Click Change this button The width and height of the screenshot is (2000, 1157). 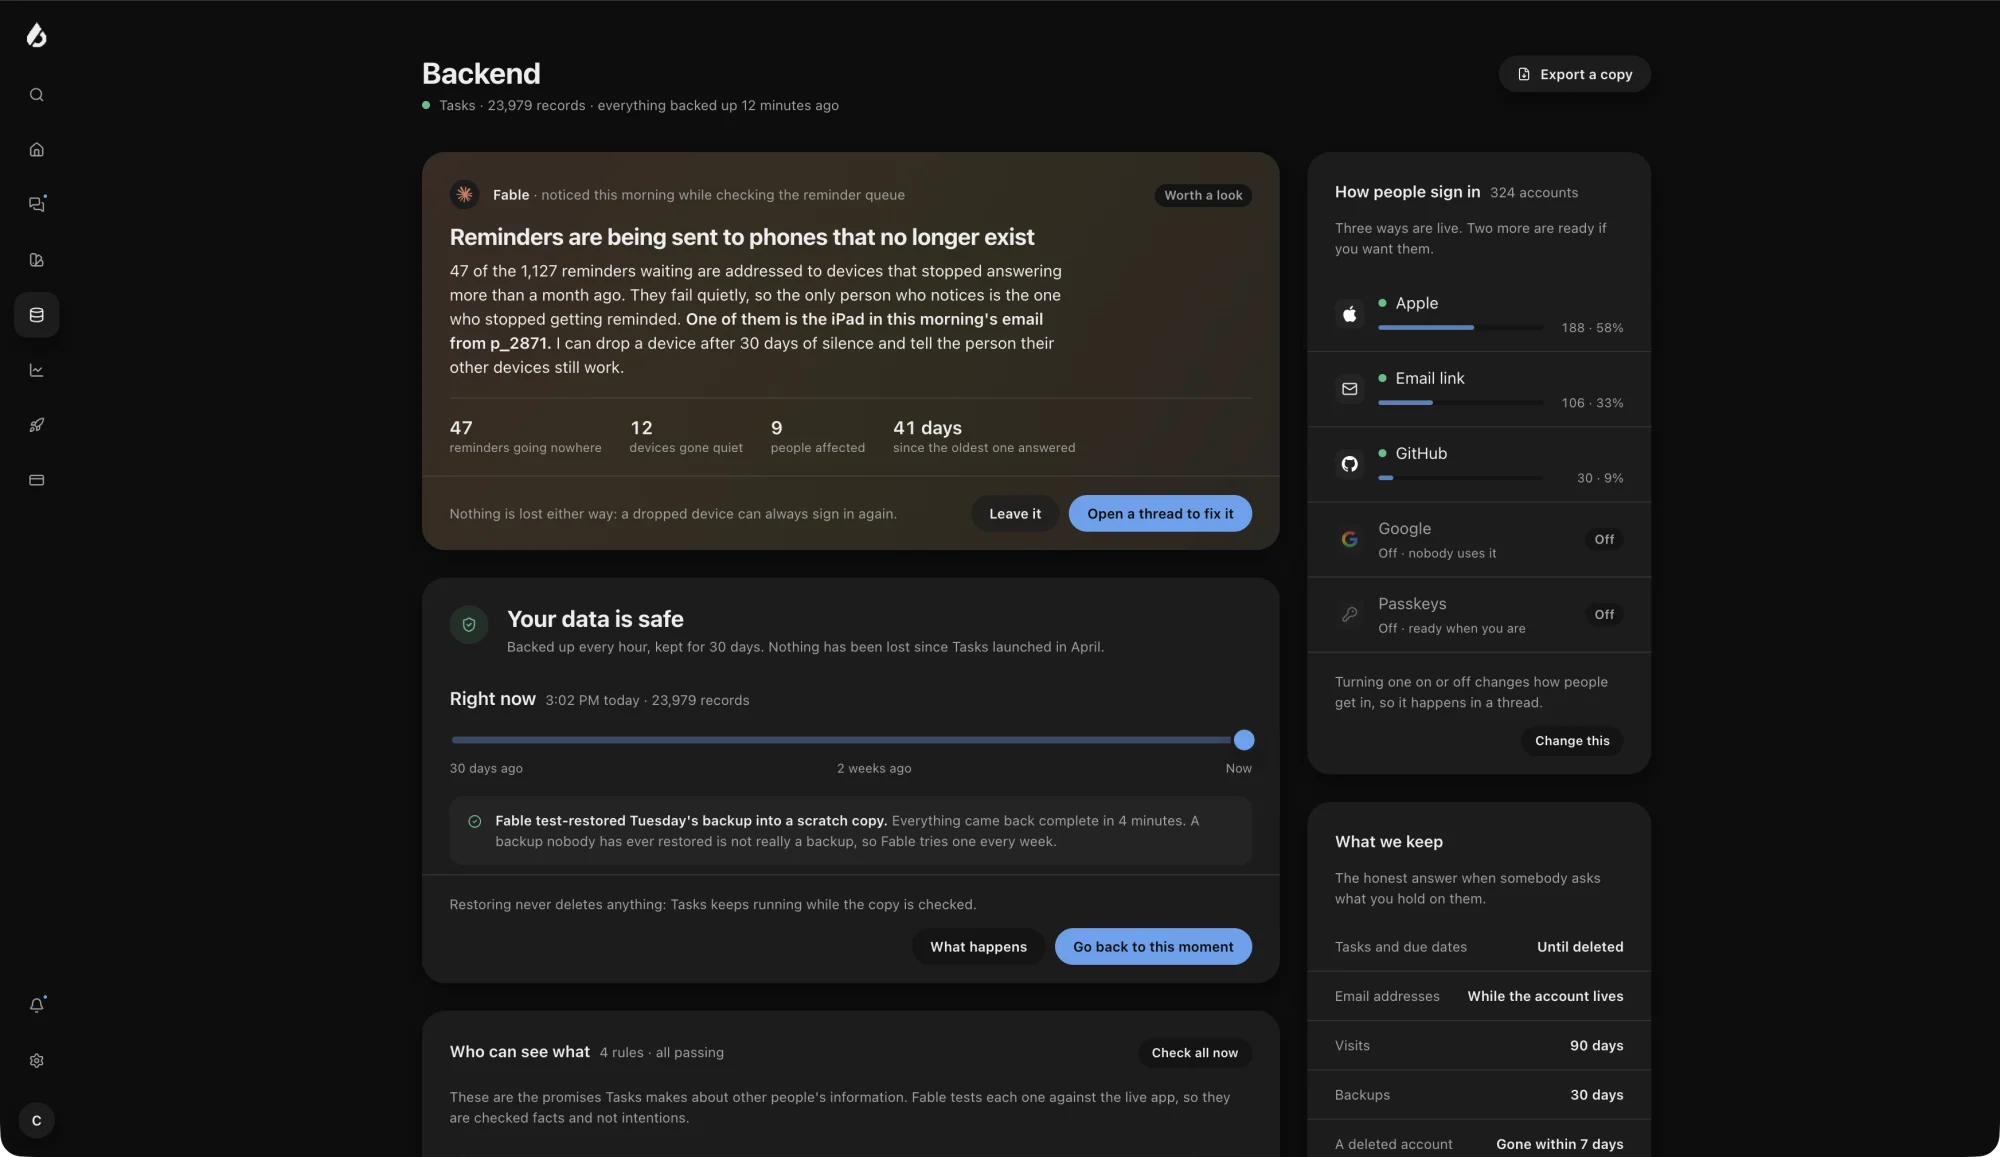pyautogui.click(x=1572, y=741)
